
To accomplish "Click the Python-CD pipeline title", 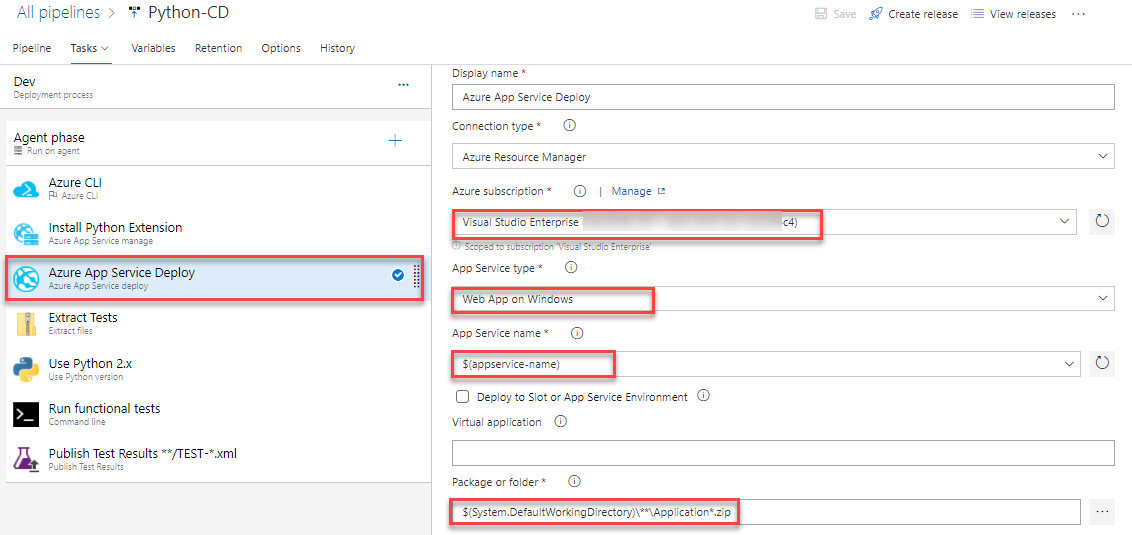I will pos(188,12).
